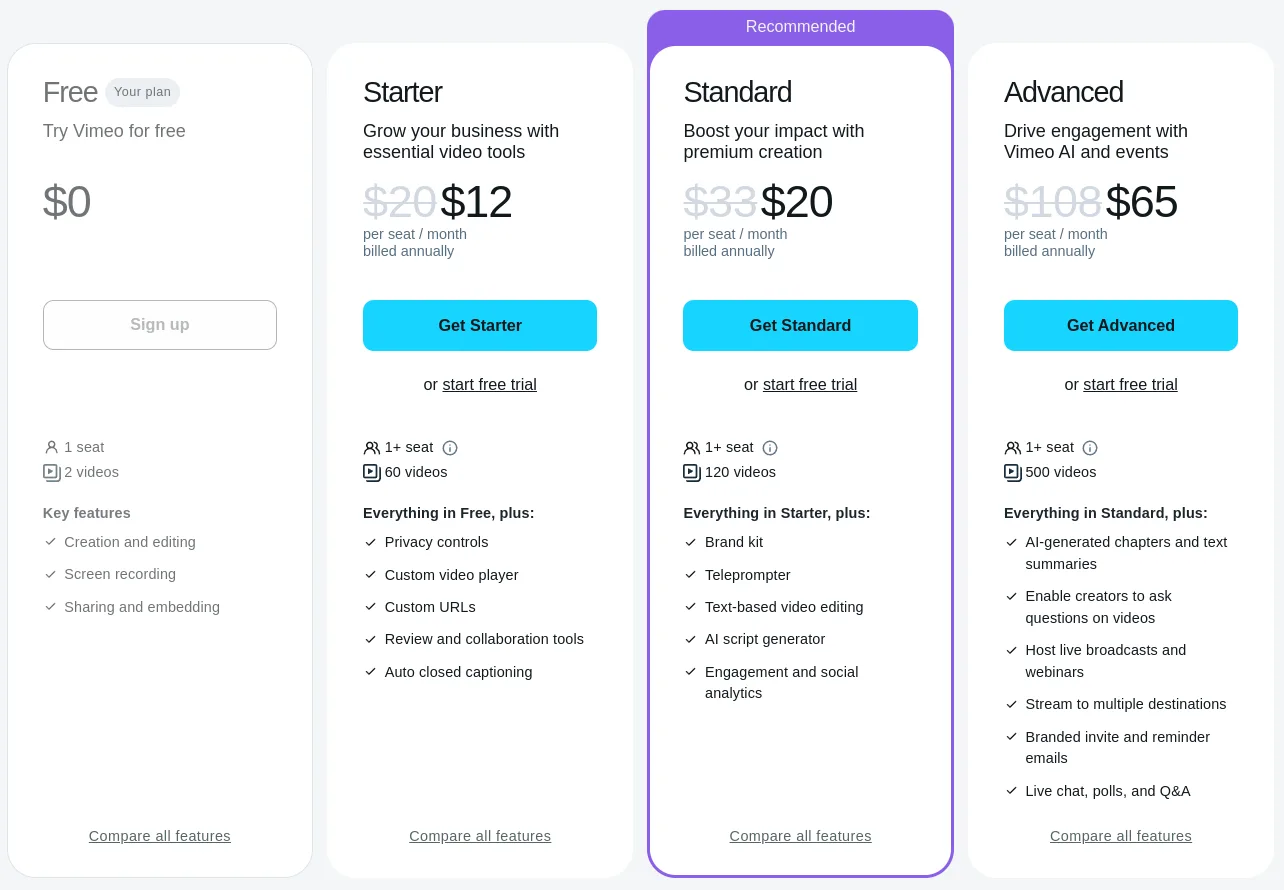Click the Your plan badge next to Free
The width and height of the screenshot is (1284, 890).
point(142,92)
